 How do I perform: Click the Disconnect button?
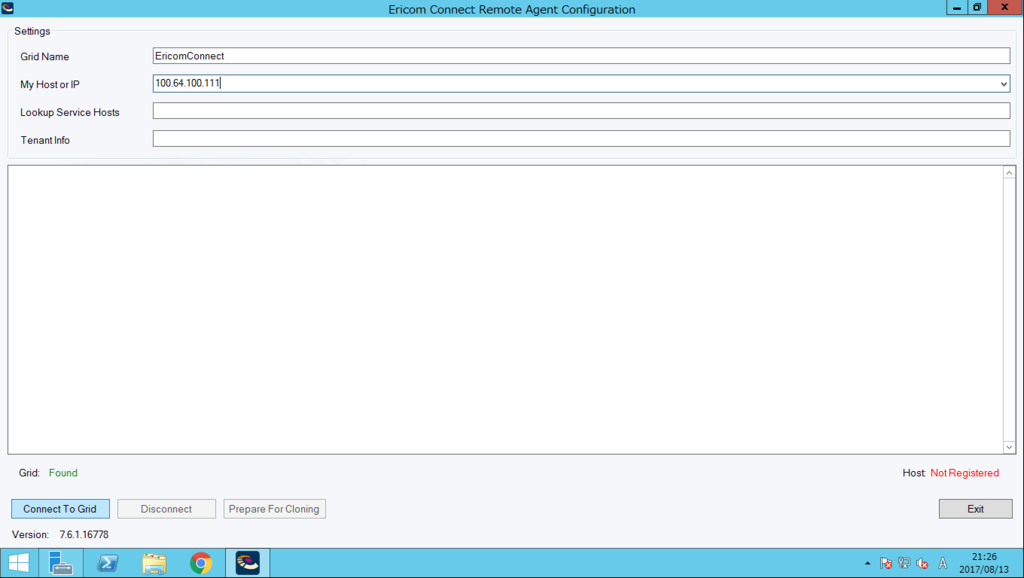coord(167,509)
